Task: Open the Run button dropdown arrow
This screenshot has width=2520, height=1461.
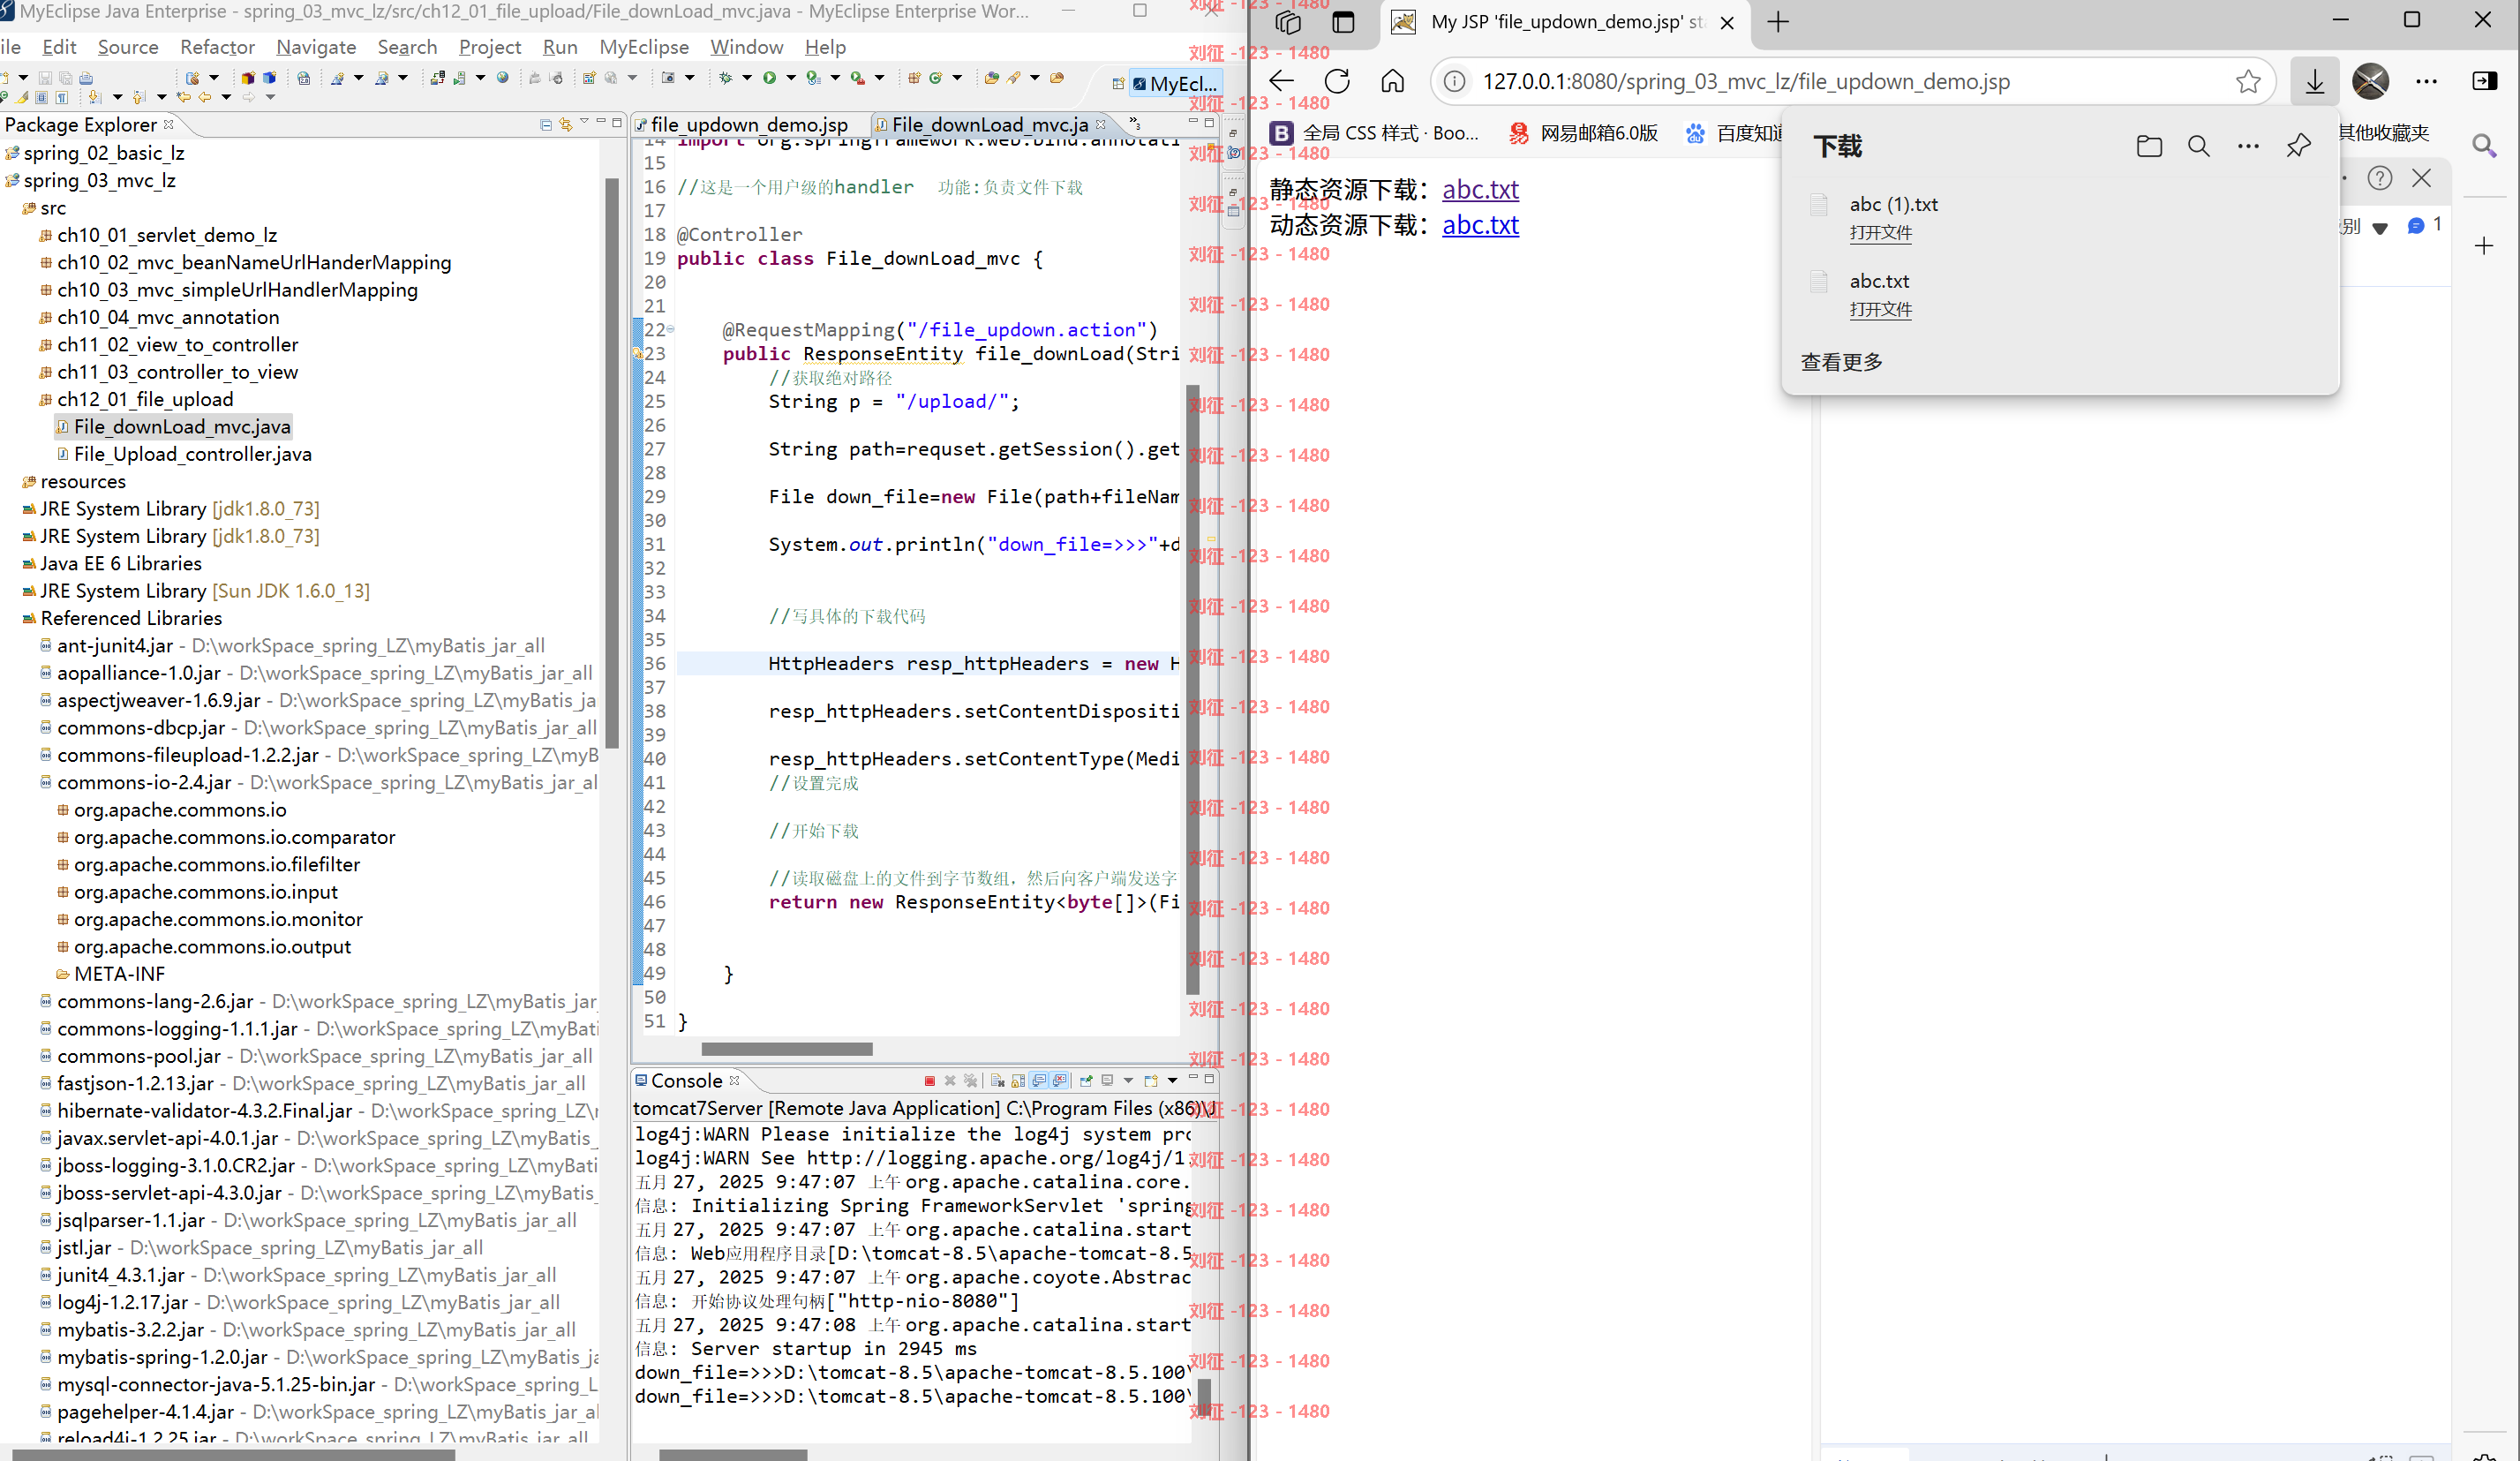Action: pos(792,78)
